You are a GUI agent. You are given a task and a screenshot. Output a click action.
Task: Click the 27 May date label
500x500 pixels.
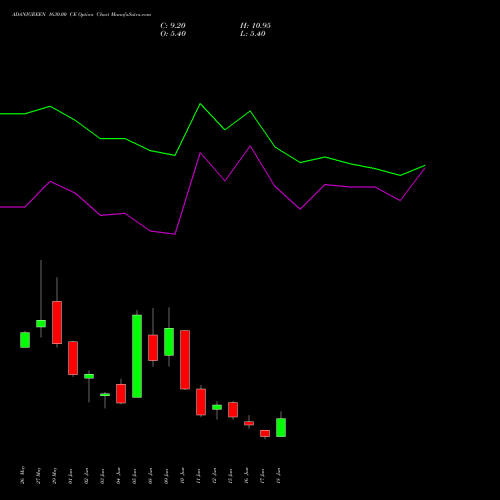pyautogui.click(x=39, y=475)
